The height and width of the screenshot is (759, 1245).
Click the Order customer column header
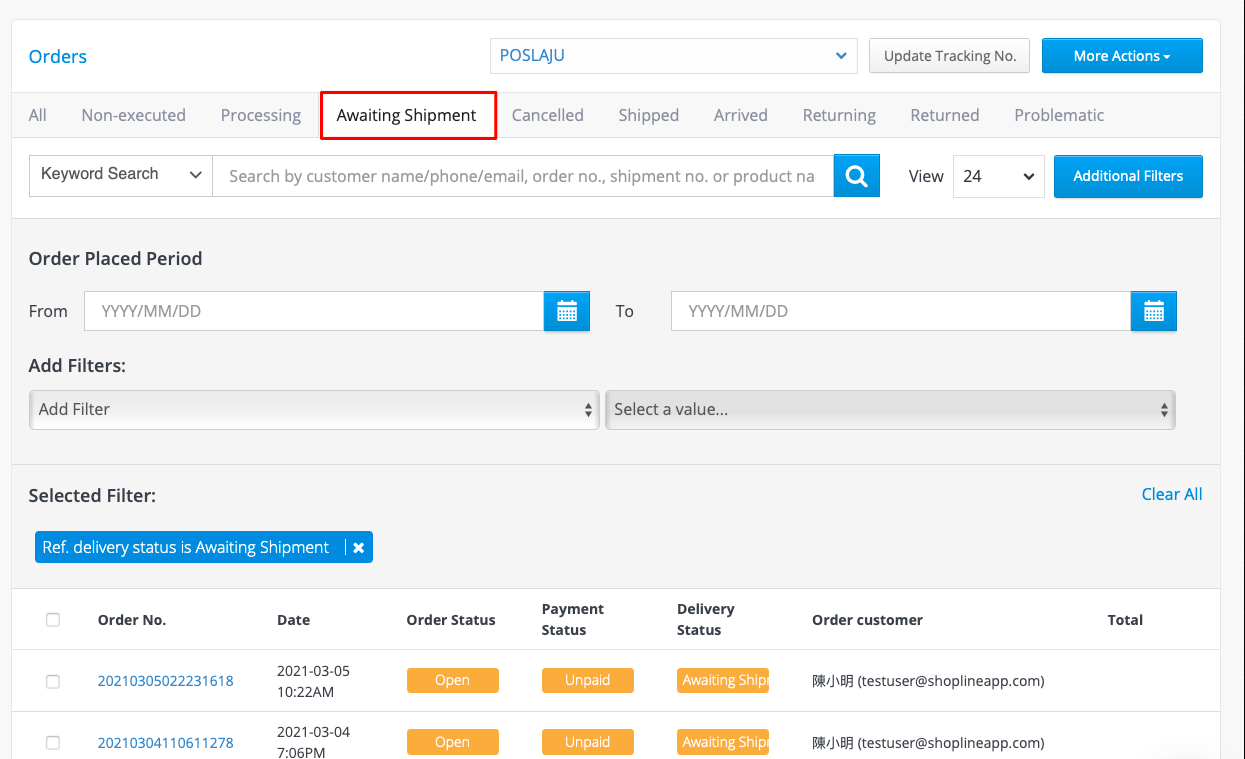(867, 620)
